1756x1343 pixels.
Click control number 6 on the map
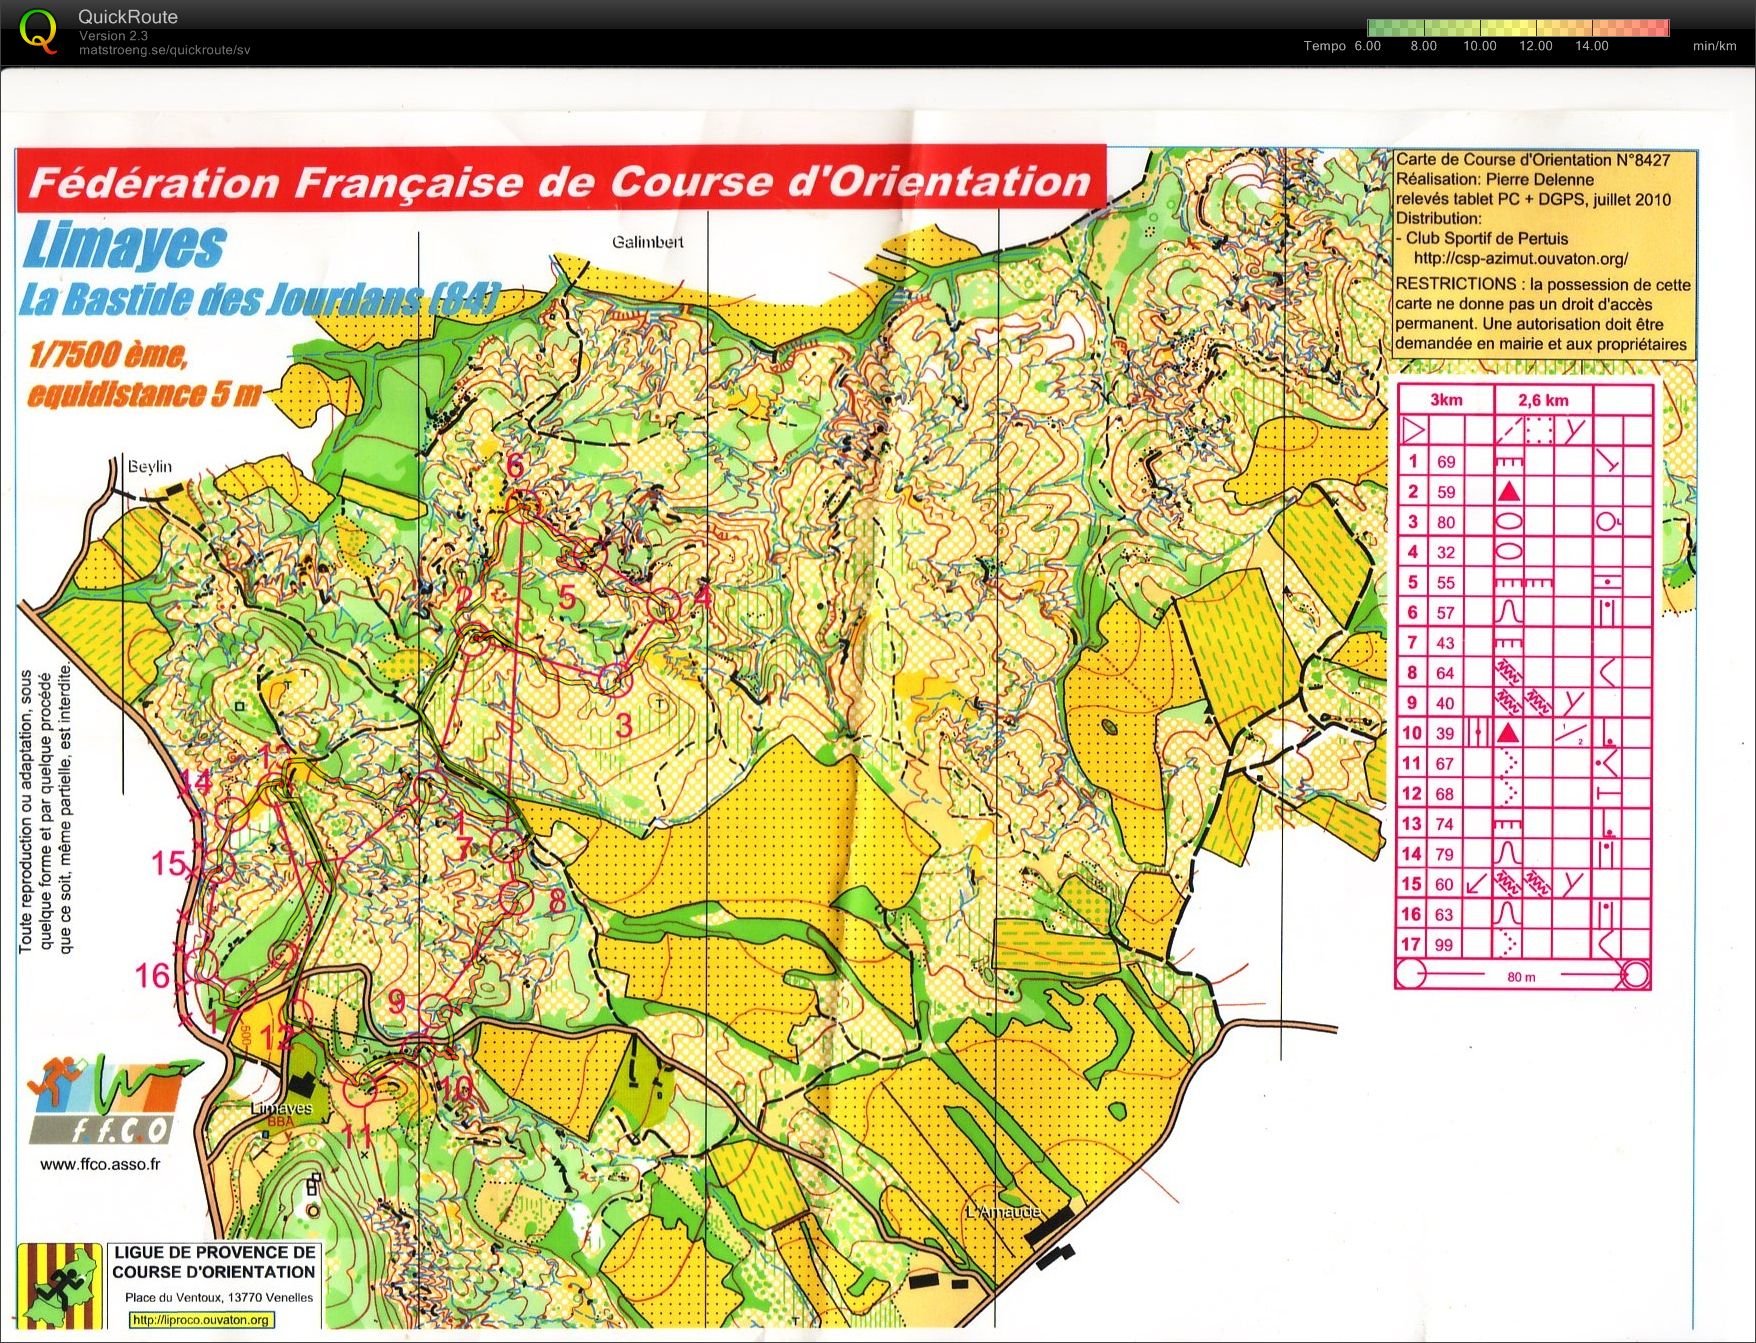click(515, 465)
